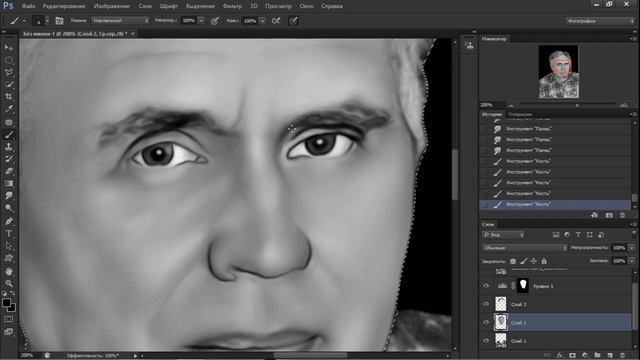Delete layer trash icon in Layers panel
The image size is (640, 360).
(622, 355)
